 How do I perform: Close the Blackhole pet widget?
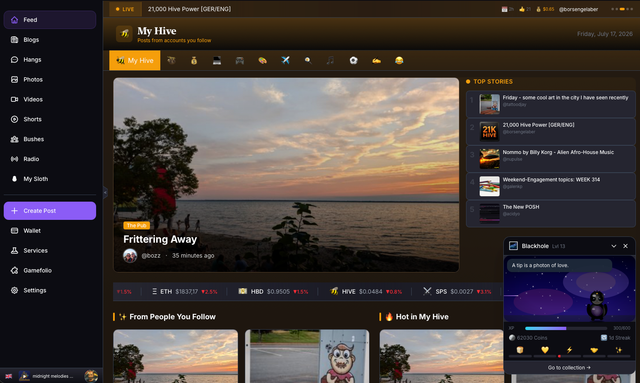pos(625,246)
